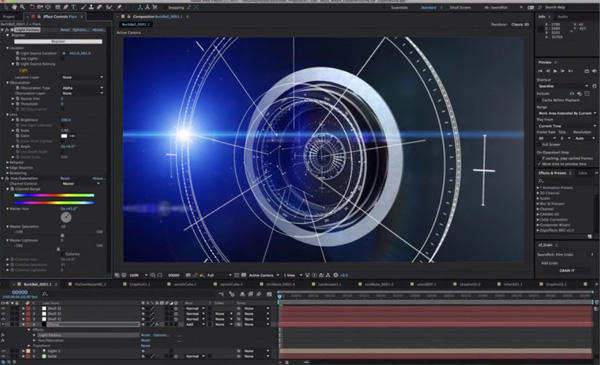Mute audio in the Preview panel
Screen dimensions: 600x365
[594, 71]
